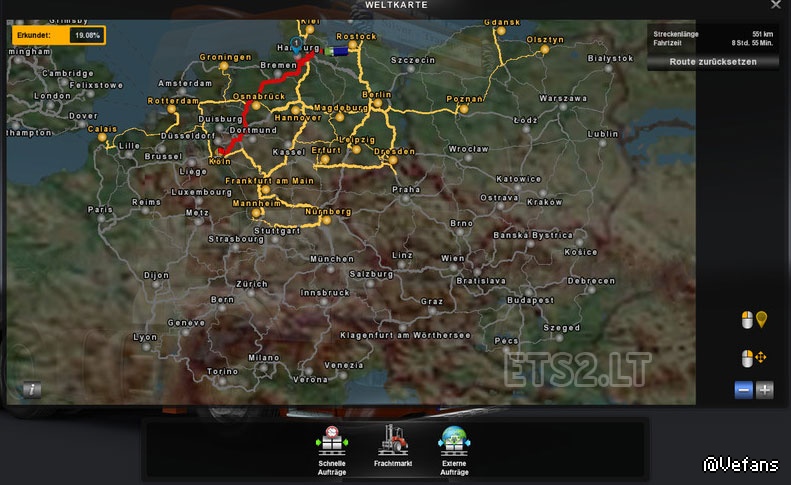Click the Szczecin city label
The height and width of the screenshot is (485, 791).
pos(413,60)
